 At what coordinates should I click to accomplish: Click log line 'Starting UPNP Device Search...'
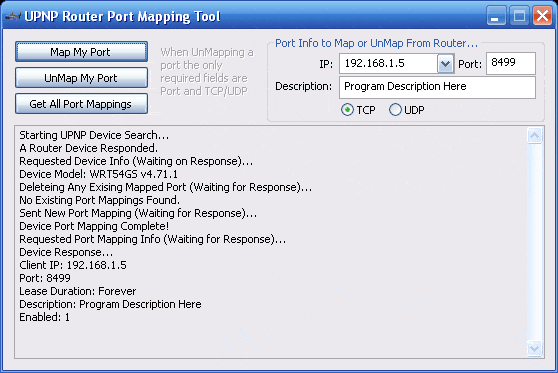pyautogui.click(x=94, y=135)
